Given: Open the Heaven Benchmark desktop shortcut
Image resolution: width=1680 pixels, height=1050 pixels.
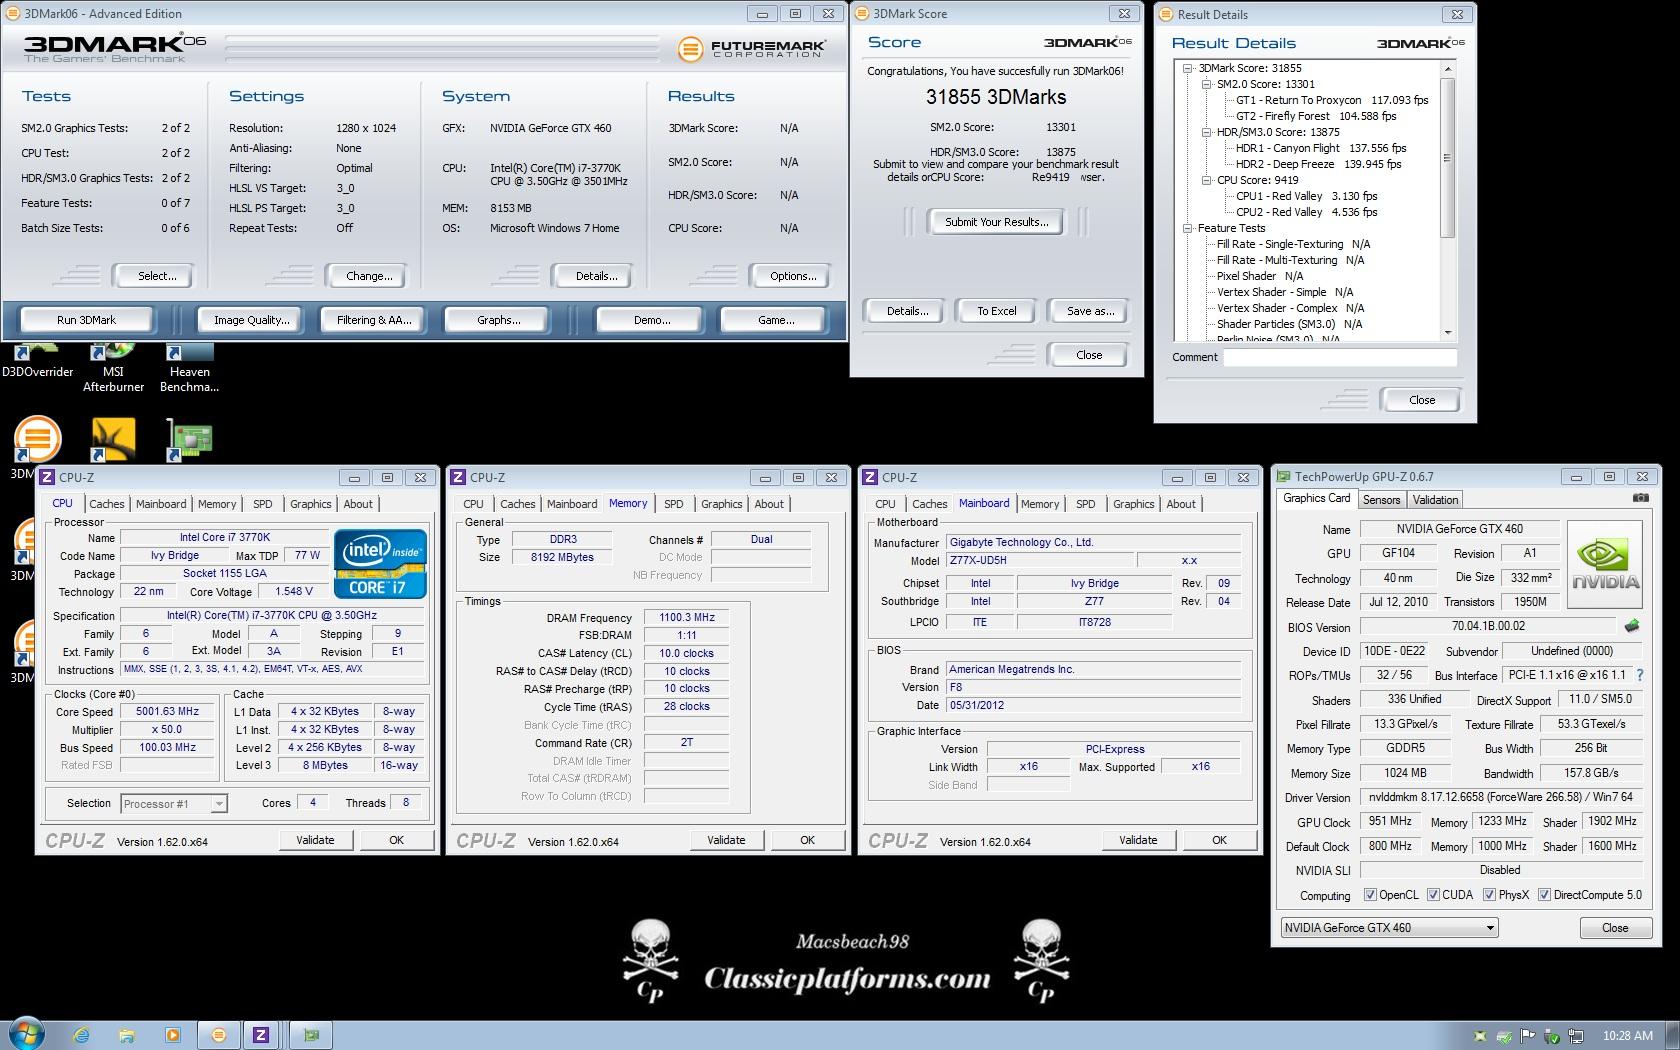Looking at the screenshot, I should 189,367.
